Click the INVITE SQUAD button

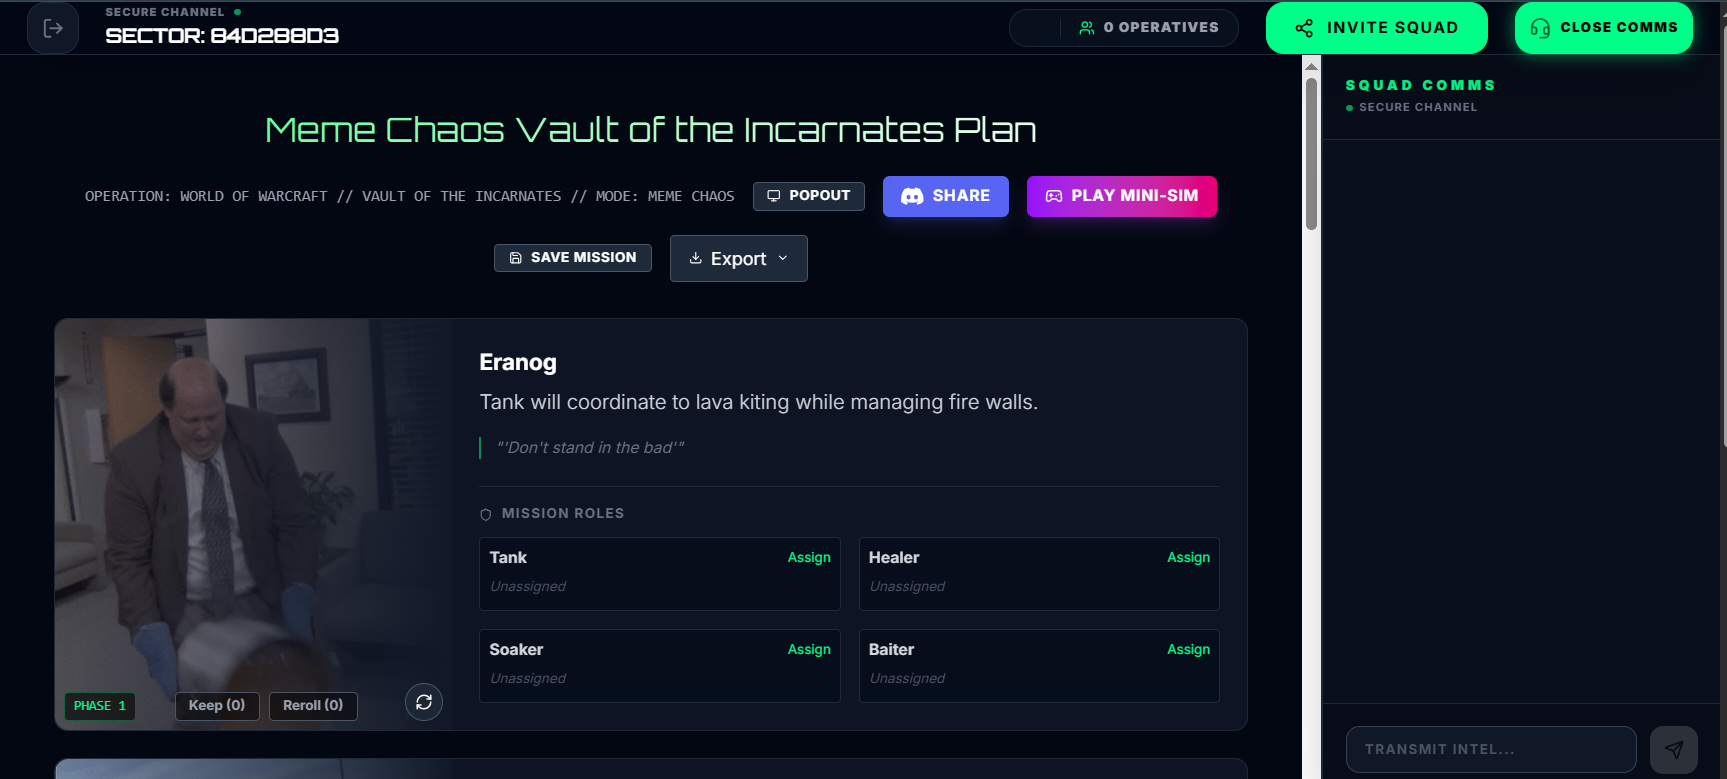1377,28
